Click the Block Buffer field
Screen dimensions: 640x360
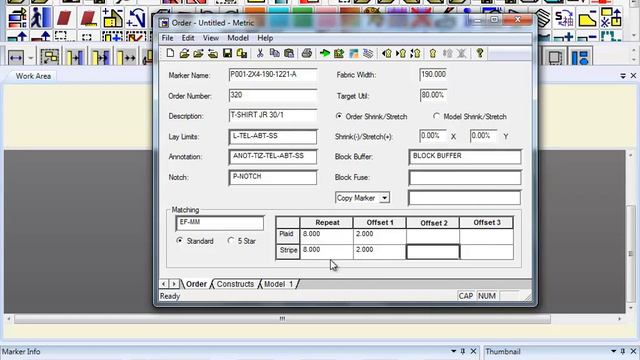click(x=465, y=157)
